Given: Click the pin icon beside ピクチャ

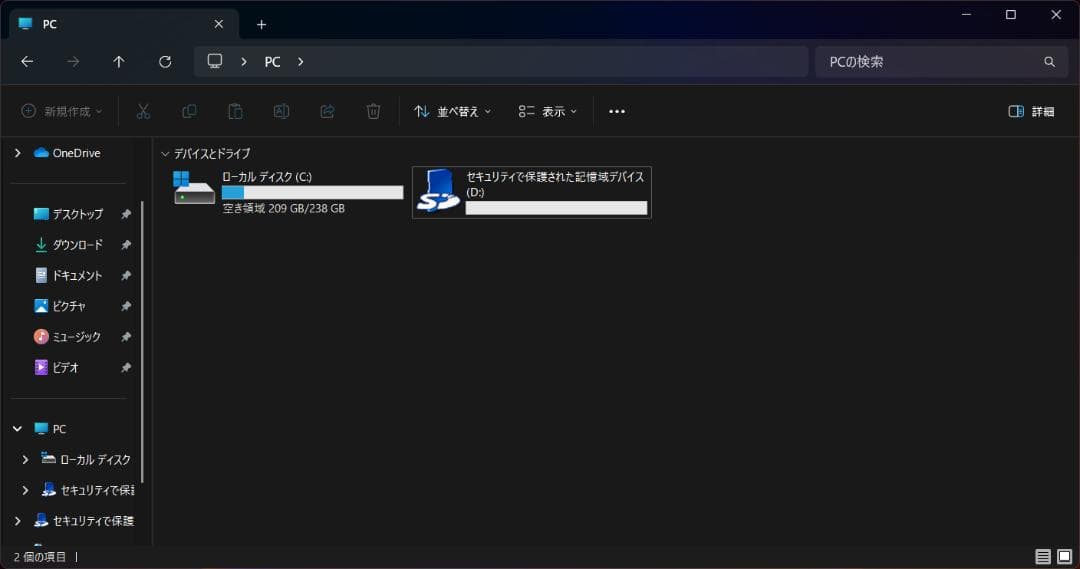Looking at the screenshot, I should pyautogui.click(x=126, y=307).
